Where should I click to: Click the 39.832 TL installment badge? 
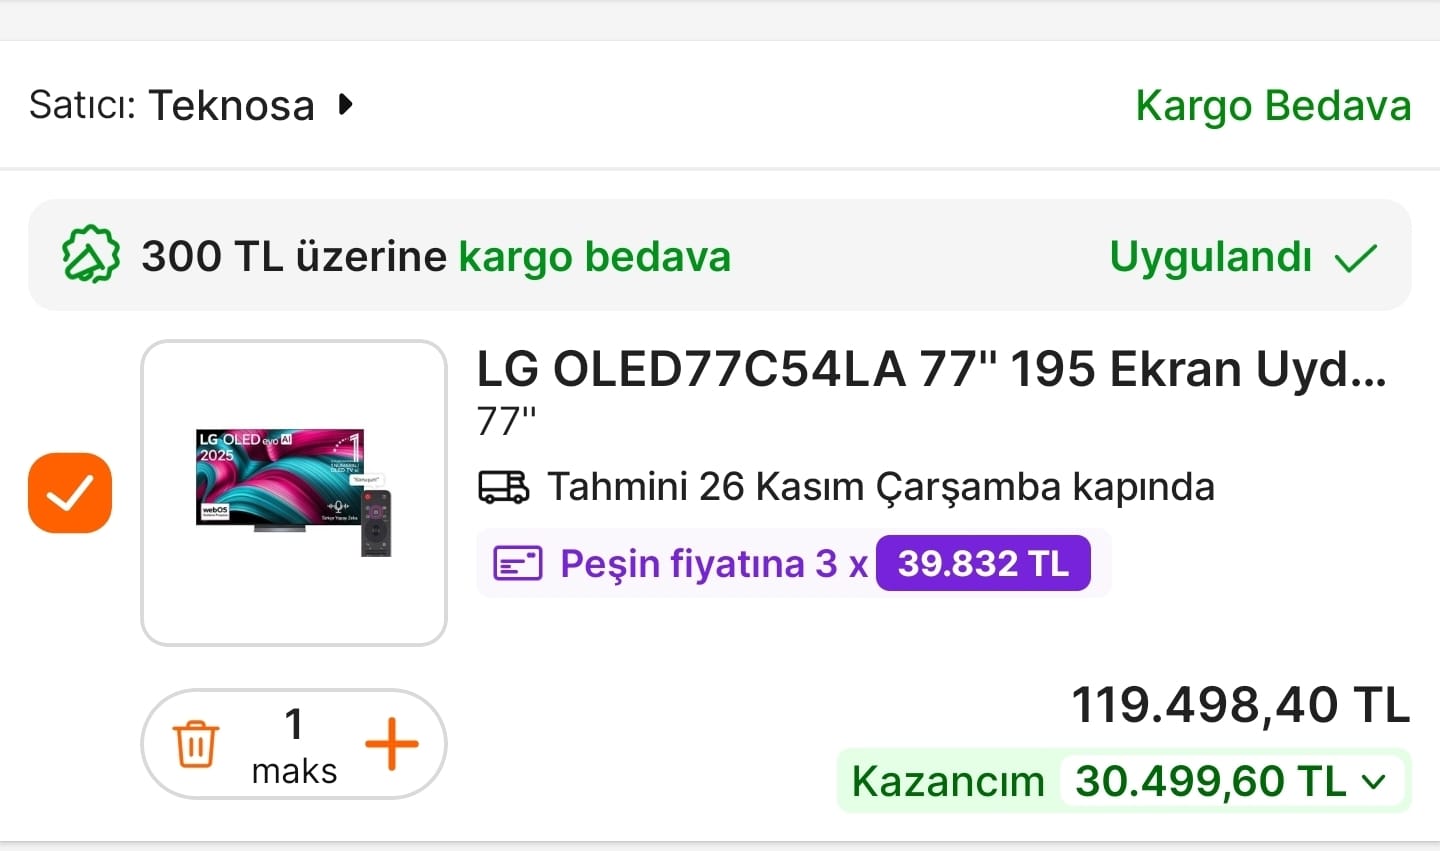coord(983,564)
